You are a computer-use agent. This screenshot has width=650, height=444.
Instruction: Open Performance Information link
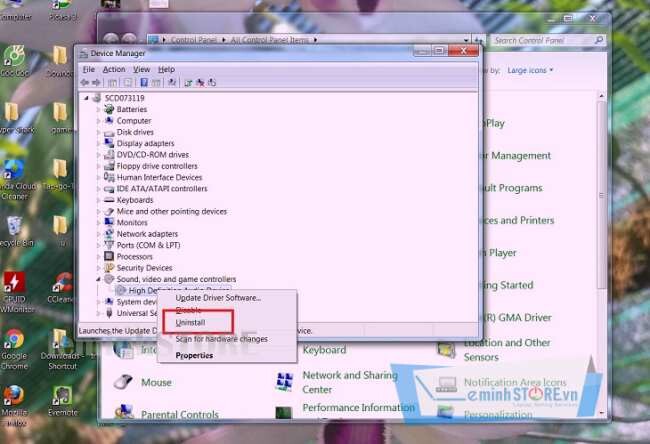[x=358, y=408]
